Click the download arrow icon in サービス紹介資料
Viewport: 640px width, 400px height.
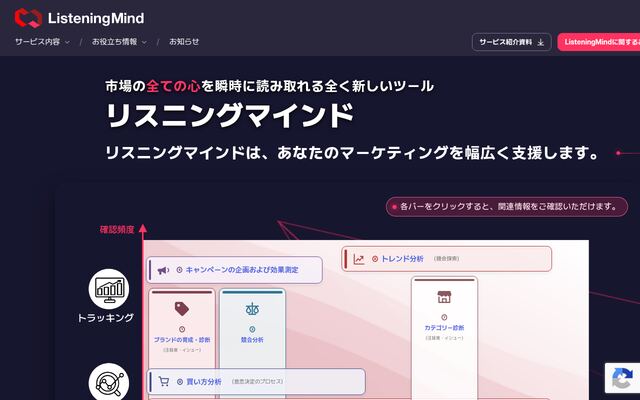pyautogui.click(x=541, y=42)
